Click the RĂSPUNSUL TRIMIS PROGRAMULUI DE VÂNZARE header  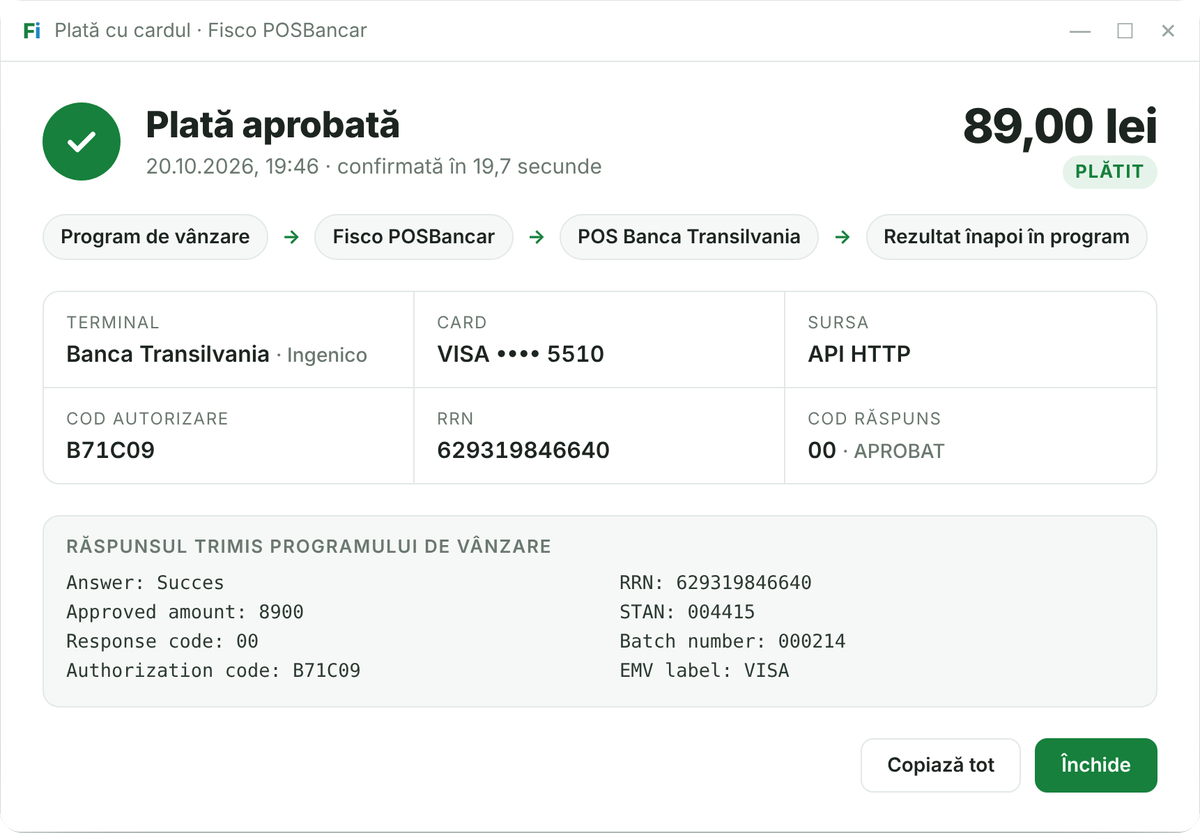(x=309, y=546)
